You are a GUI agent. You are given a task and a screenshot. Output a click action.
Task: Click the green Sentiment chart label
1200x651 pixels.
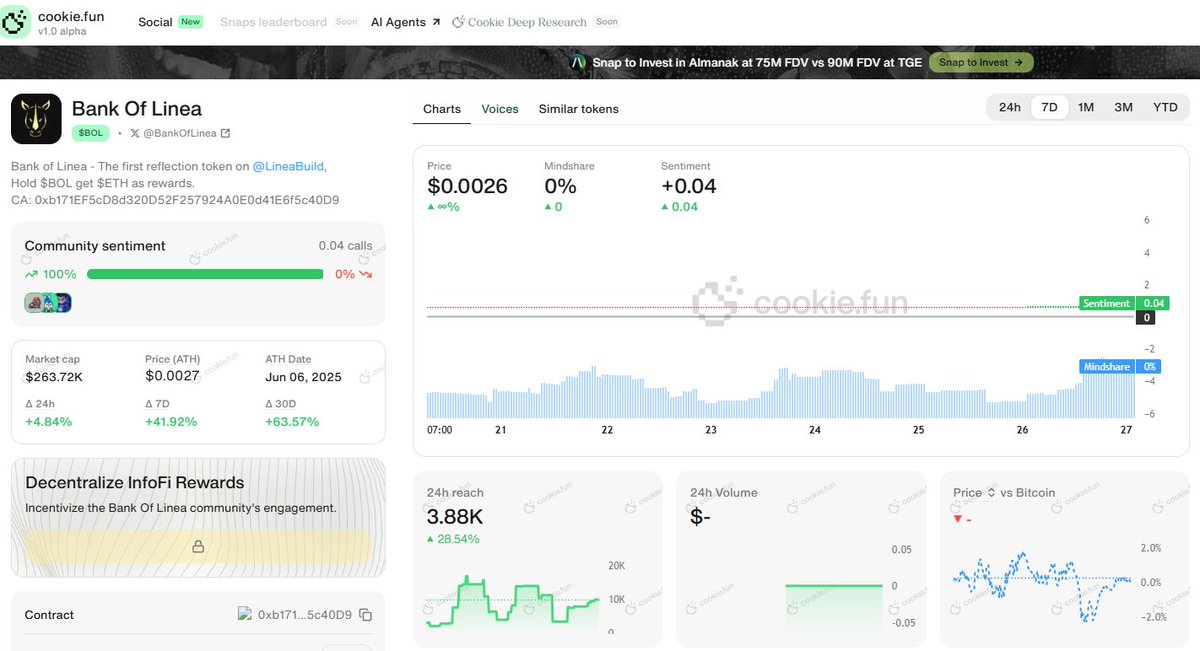click(x=1107, y=303)
